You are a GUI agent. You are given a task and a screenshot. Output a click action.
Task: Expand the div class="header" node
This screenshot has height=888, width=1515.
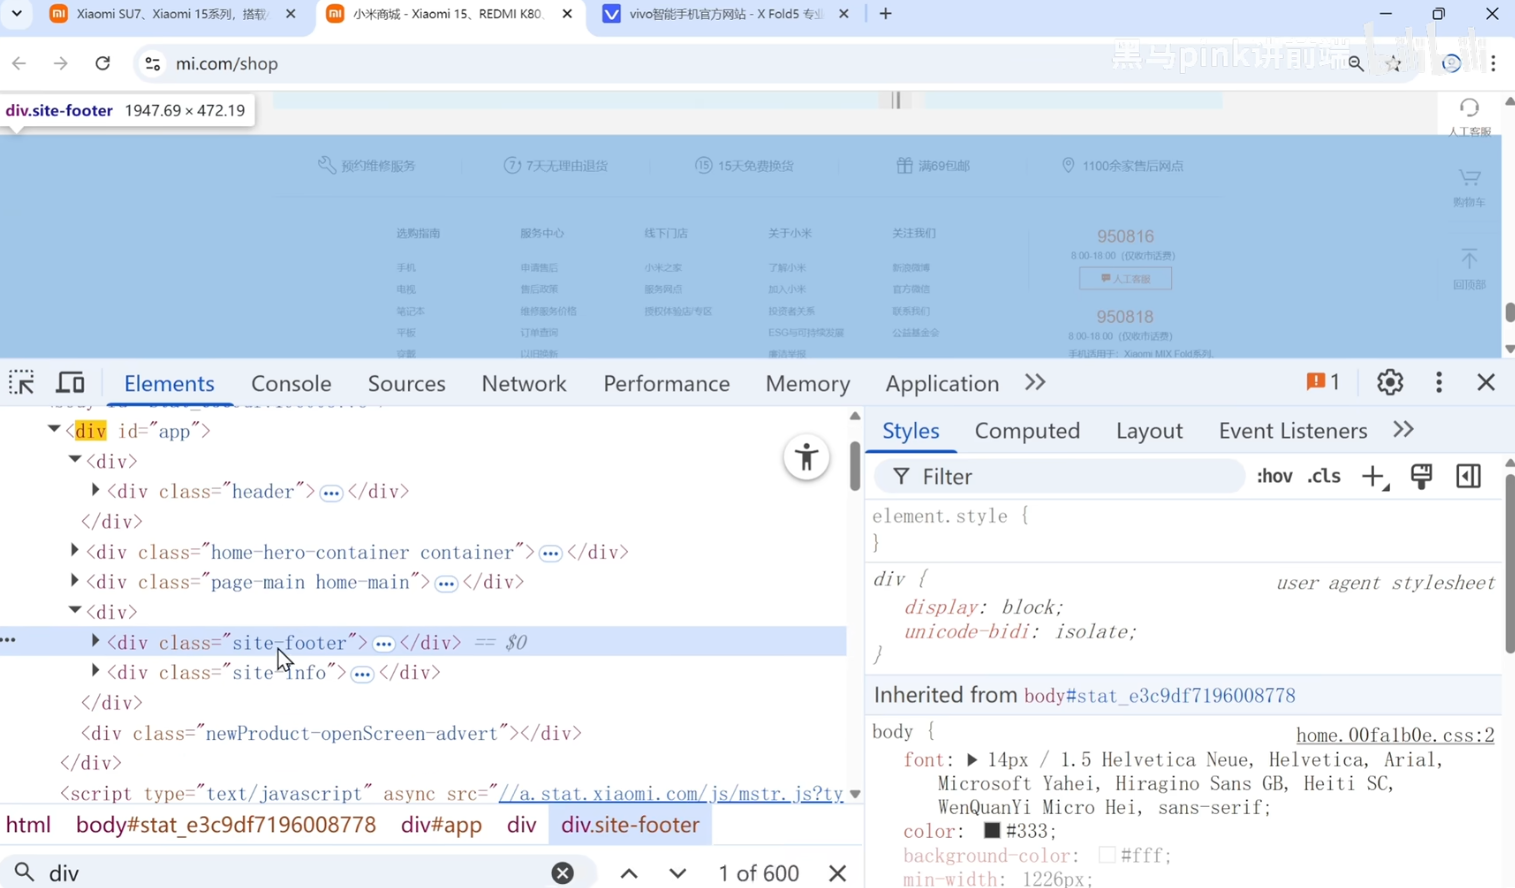(96, 490)
